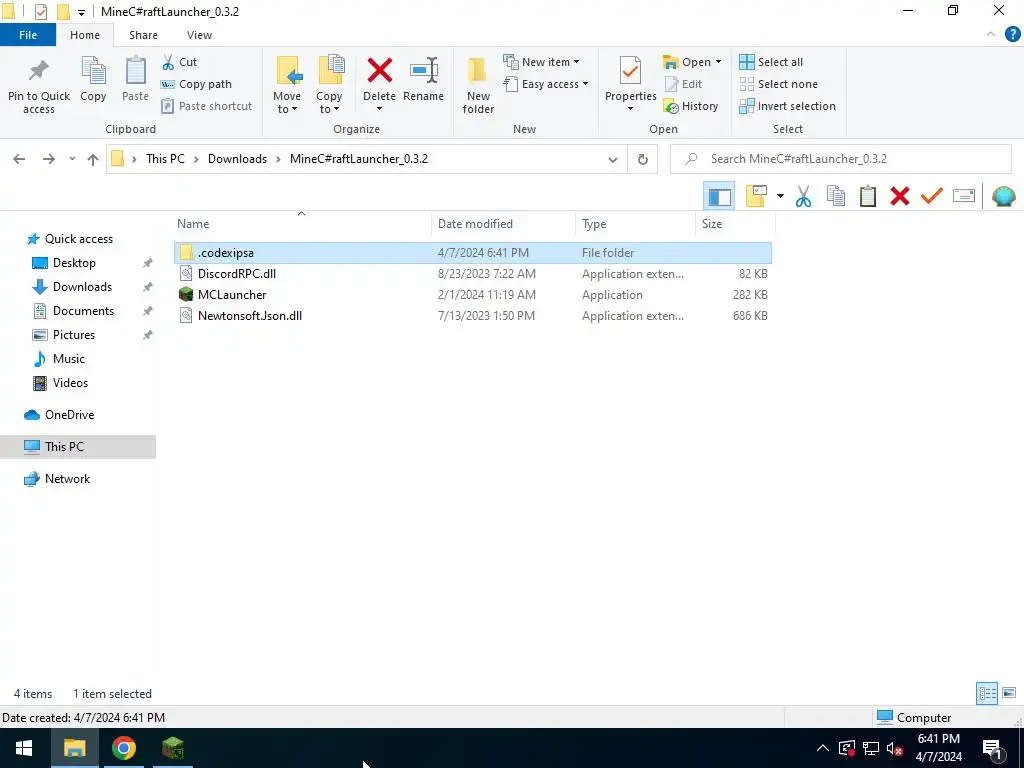Go forward with the Forward arrow
The image size is (1024, 768).
point(48,159)
